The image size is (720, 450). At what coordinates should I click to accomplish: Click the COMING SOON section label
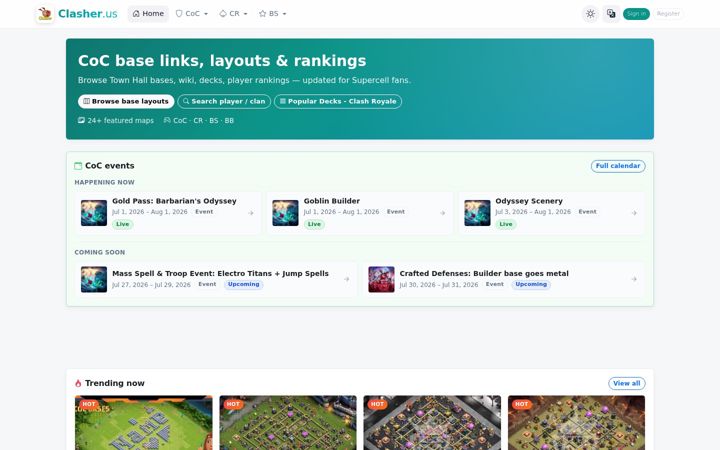point(100,252)
